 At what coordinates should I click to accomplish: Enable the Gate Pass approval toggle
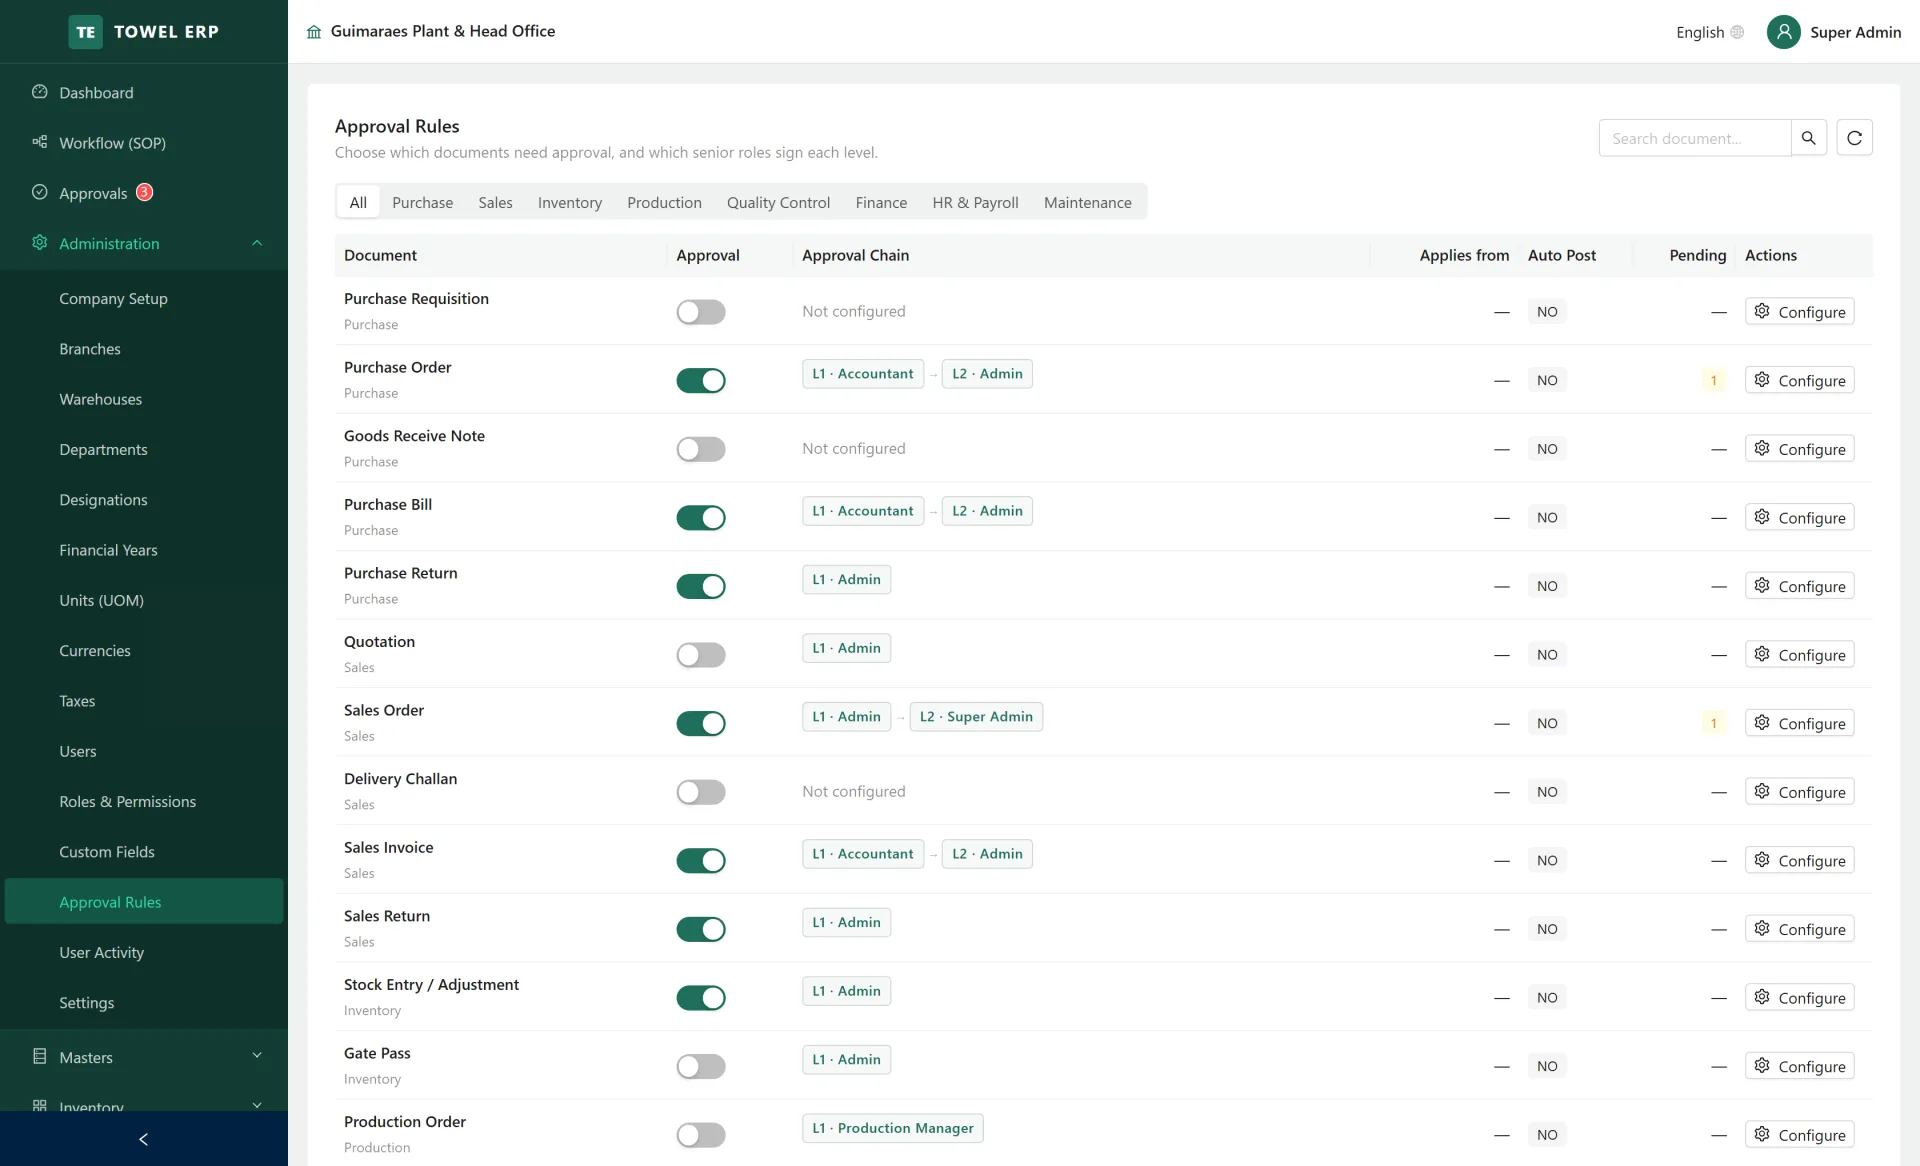[700, 1066]
